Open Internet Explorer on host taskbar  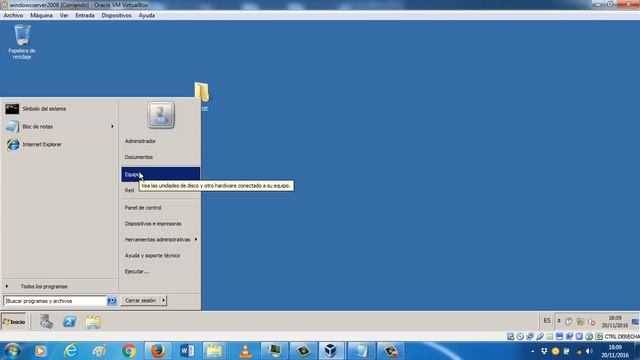[x=71, y=351]
